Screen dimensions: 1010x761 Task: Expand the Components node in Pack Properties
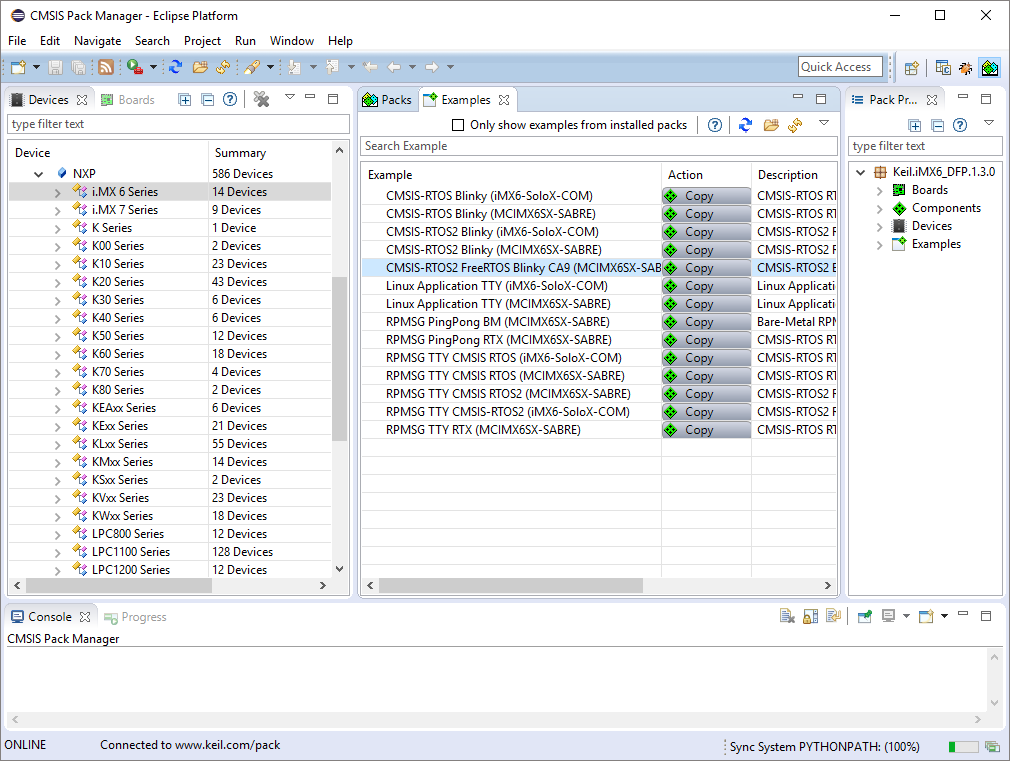pos(879,208)
